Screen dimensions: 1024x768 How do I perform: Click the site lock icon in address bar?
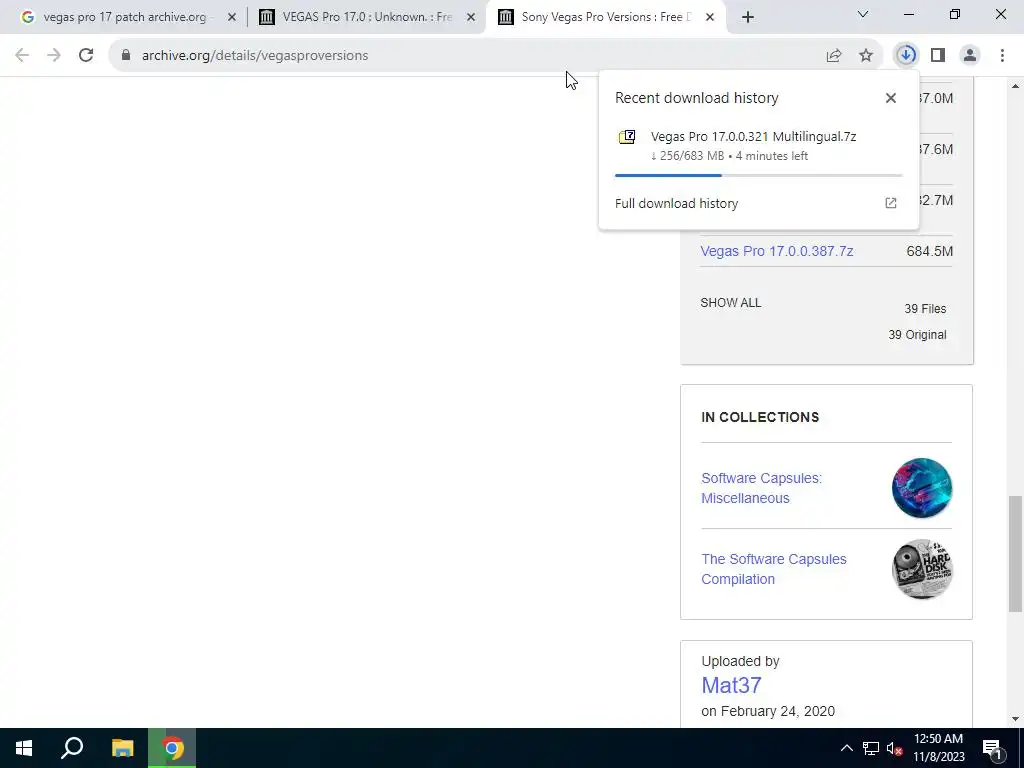pyautogui.click(x=126, y=56)
